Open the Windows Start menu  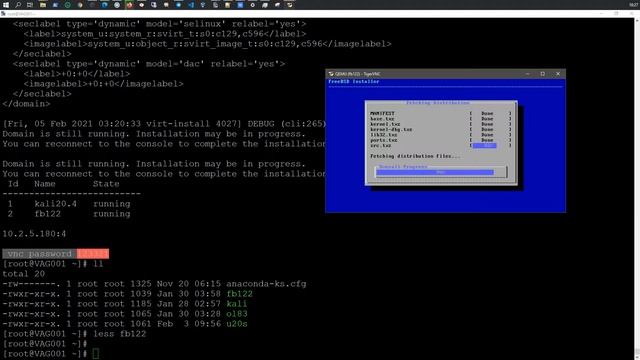pyautogui.click(x=6, y=5)
